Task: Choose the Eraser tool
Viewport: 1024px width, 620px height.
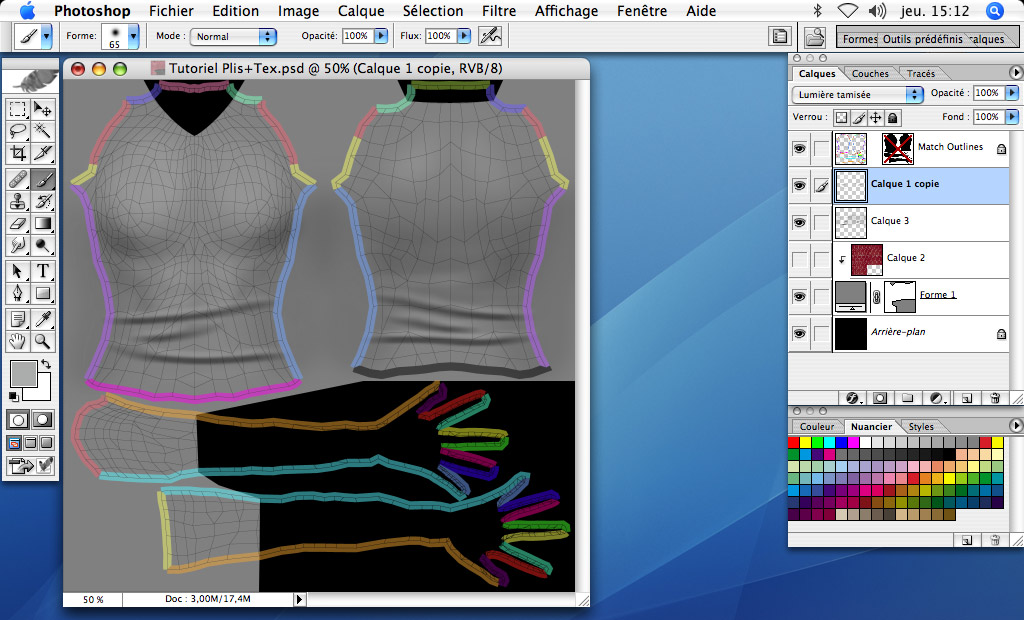Action: [x=18, y=223]
